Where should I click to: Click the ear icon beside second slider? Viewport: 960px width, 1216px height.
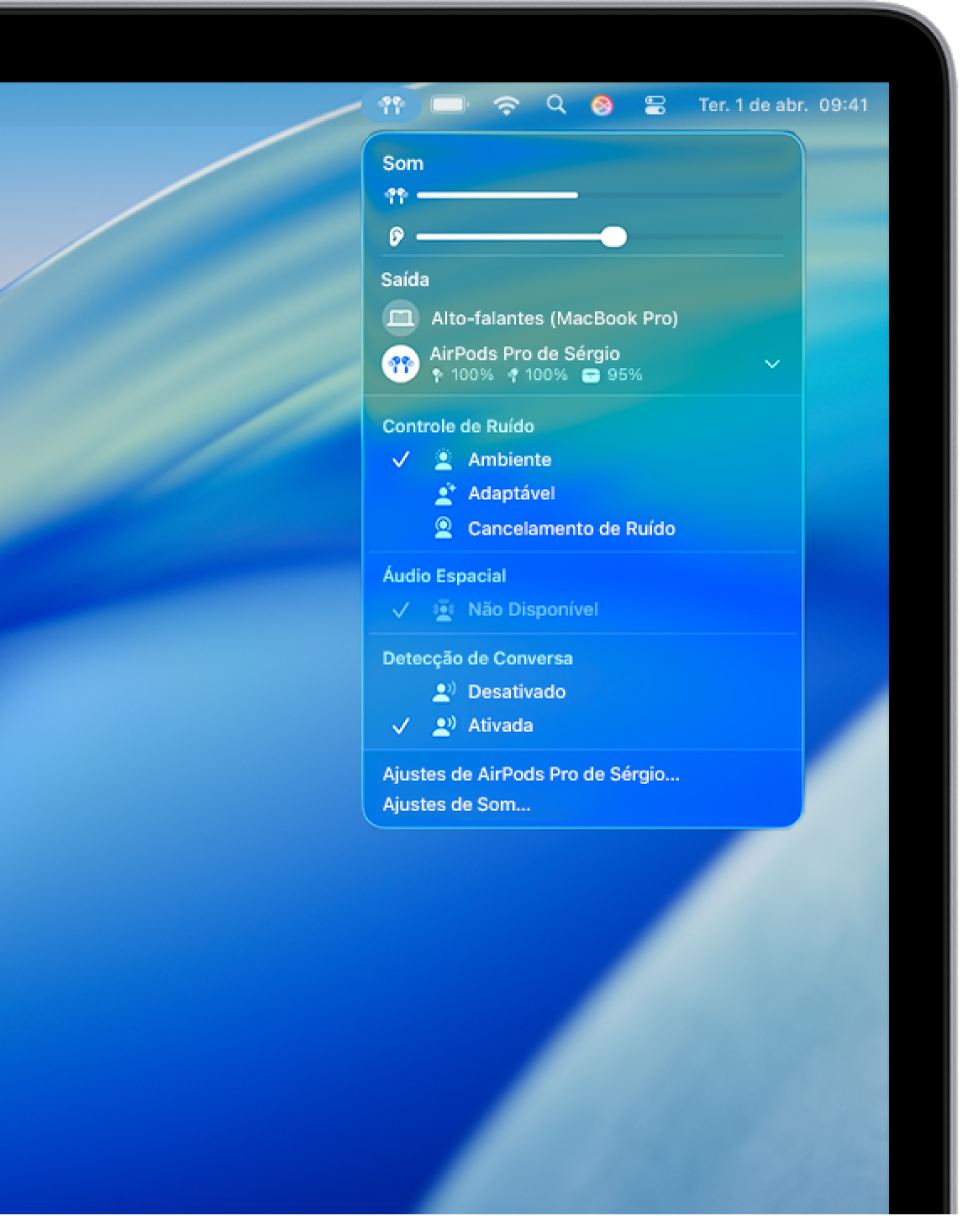[x=397, y=237]
